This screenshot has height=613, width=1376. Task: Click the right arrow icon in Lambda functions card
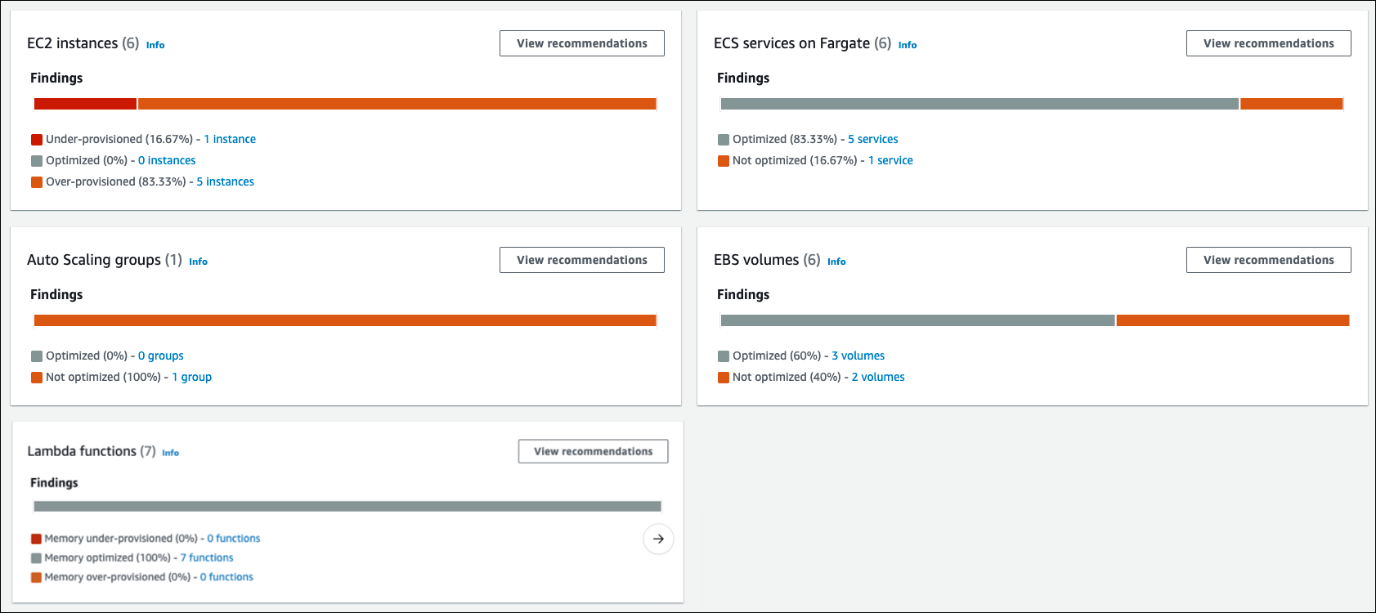click(x=658, y=540)
